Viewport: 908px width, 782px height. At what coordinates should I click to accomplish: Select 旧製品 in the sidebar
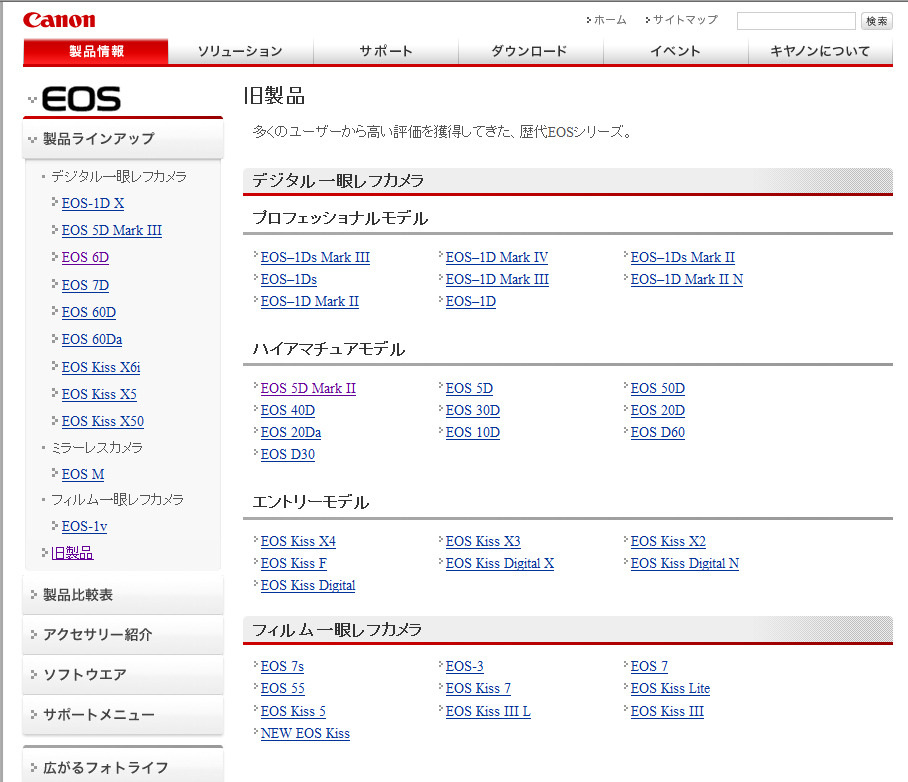point(72,552)
